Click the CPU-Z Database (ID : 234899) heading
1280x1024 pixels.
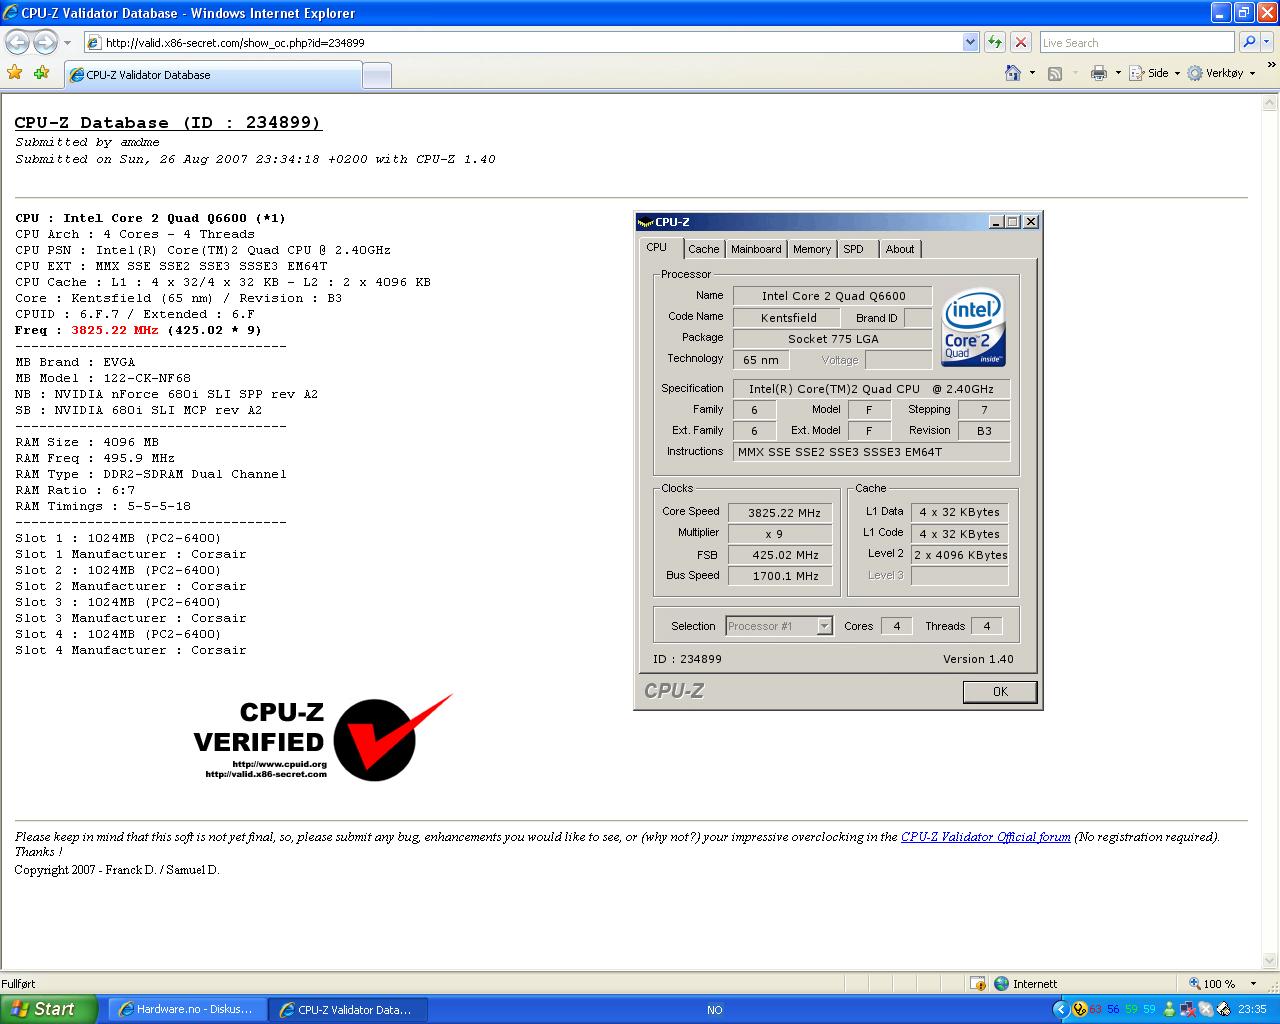coord(168,123)
